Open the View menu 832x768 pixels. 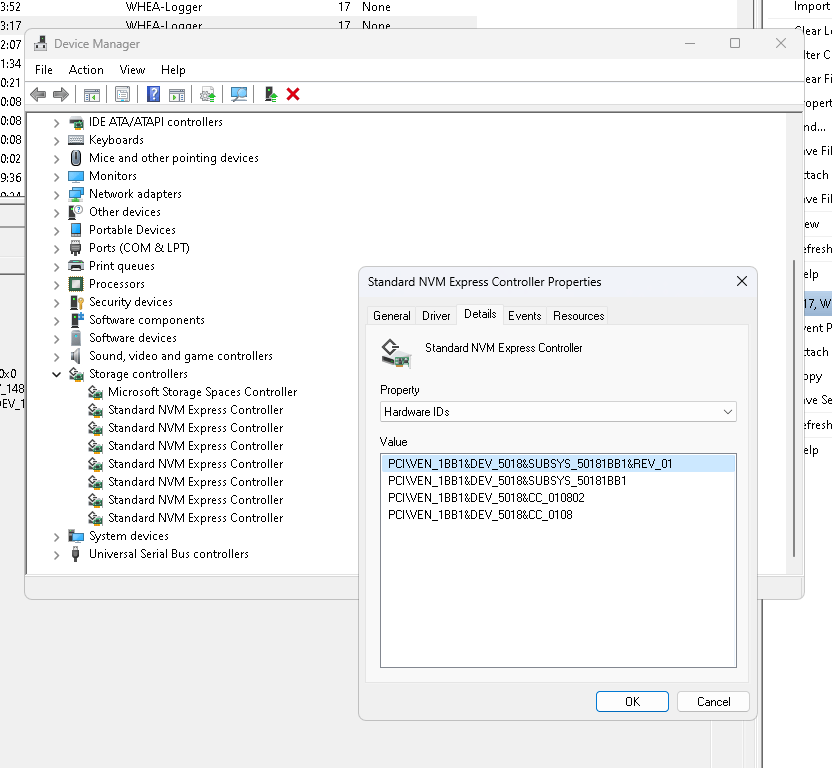[x=132, y=70]
